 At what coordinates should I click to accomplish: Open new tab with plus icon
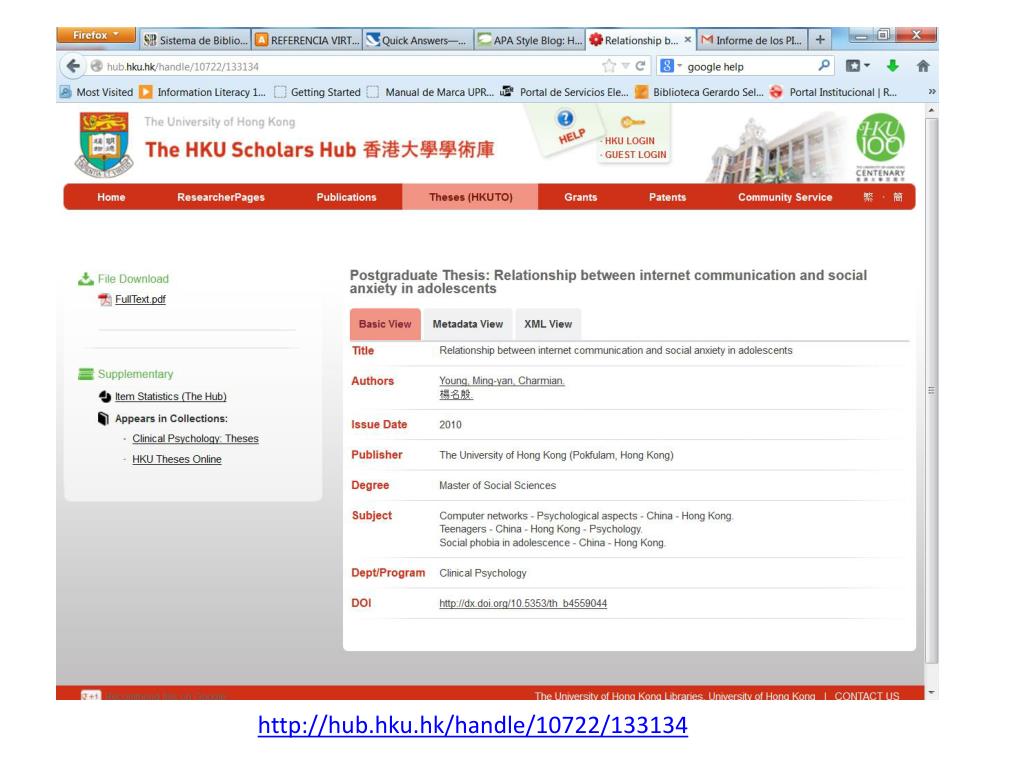pos(820,40)
